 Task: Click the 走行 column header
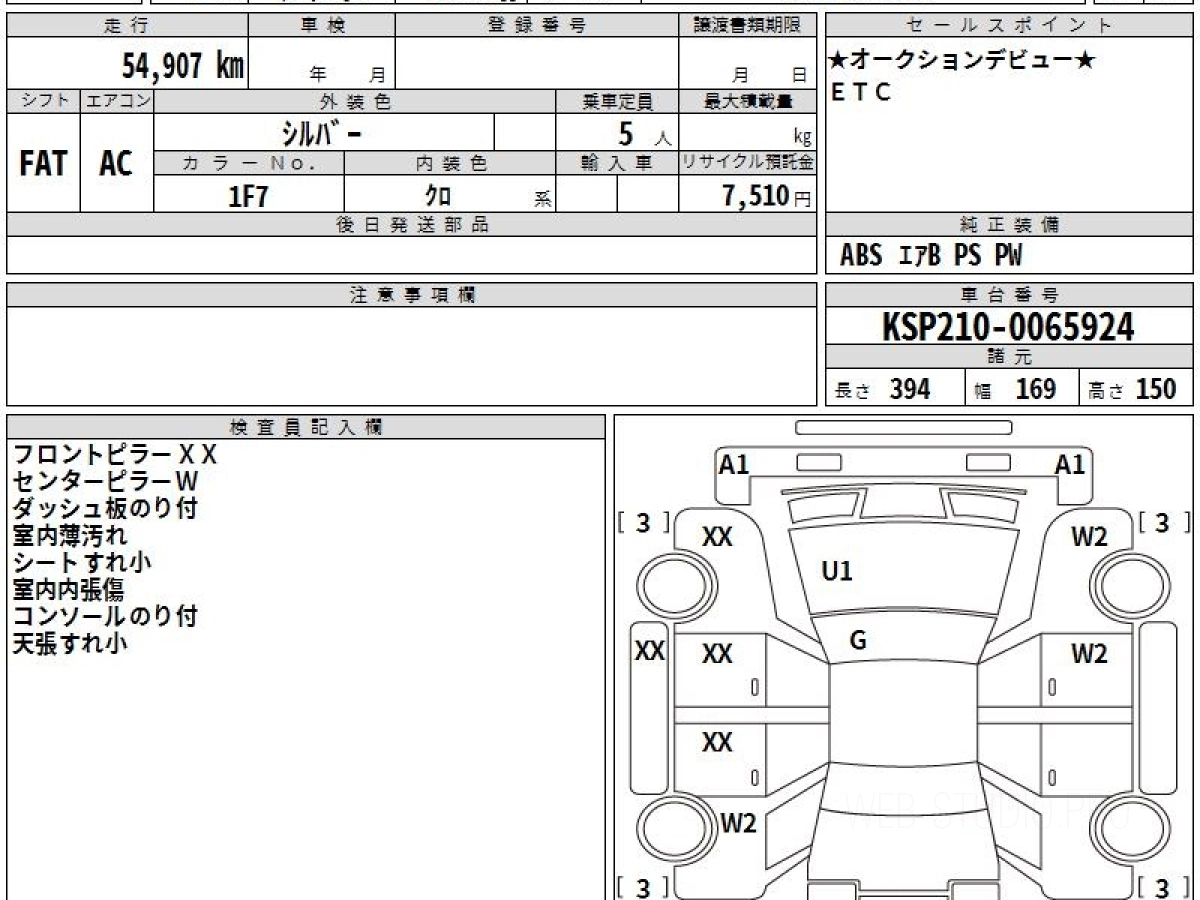[127, 25]
